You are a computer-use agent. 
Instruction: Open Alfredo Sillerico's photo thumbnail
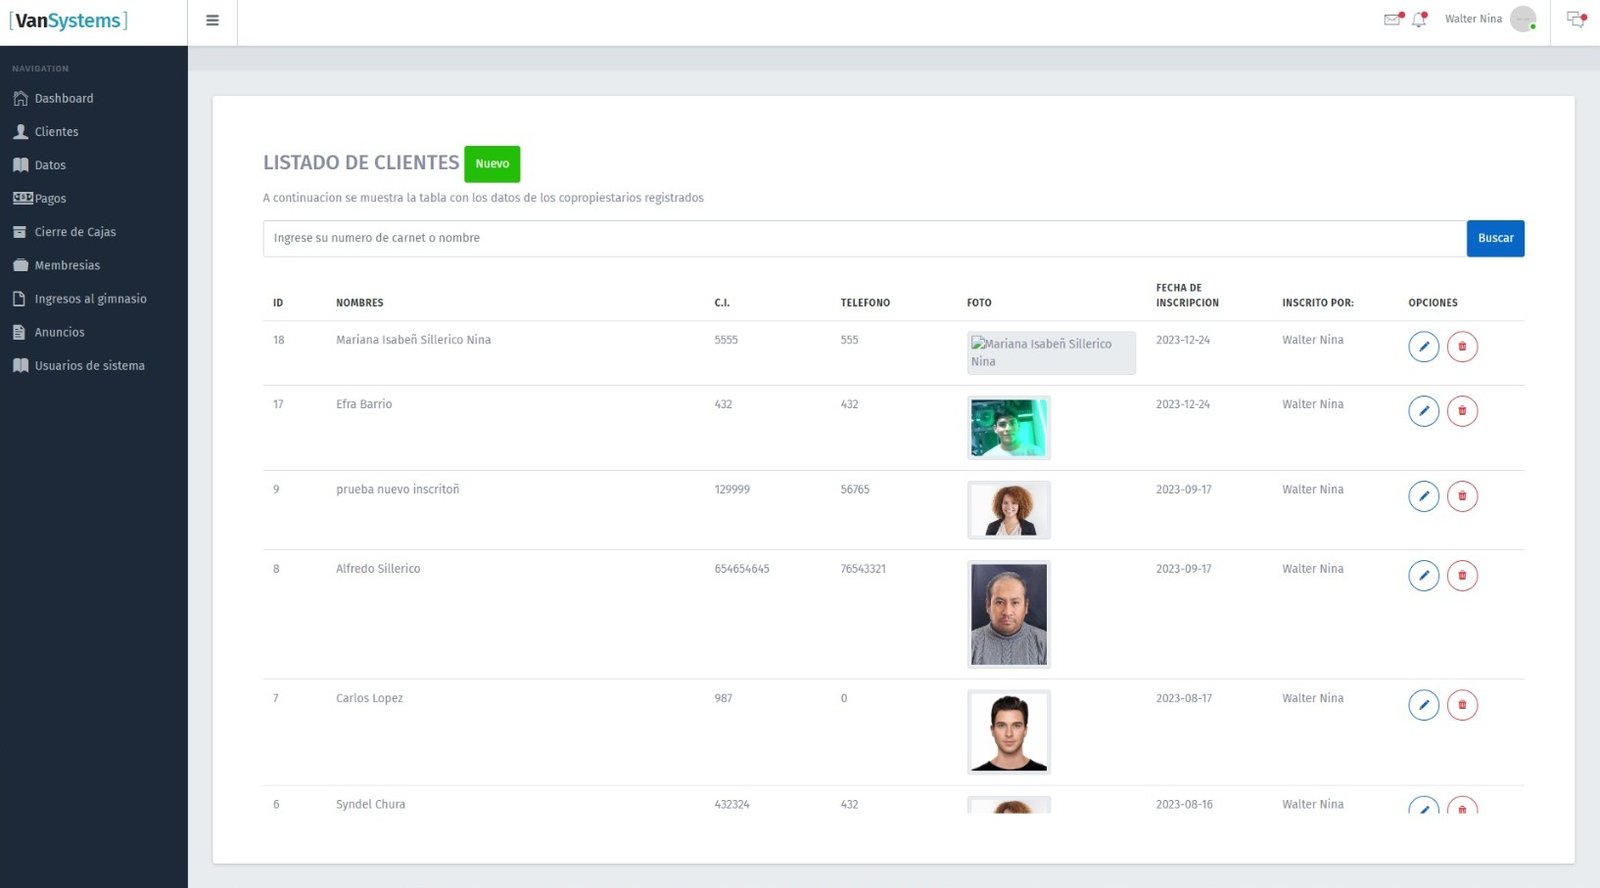[1008, 614]
